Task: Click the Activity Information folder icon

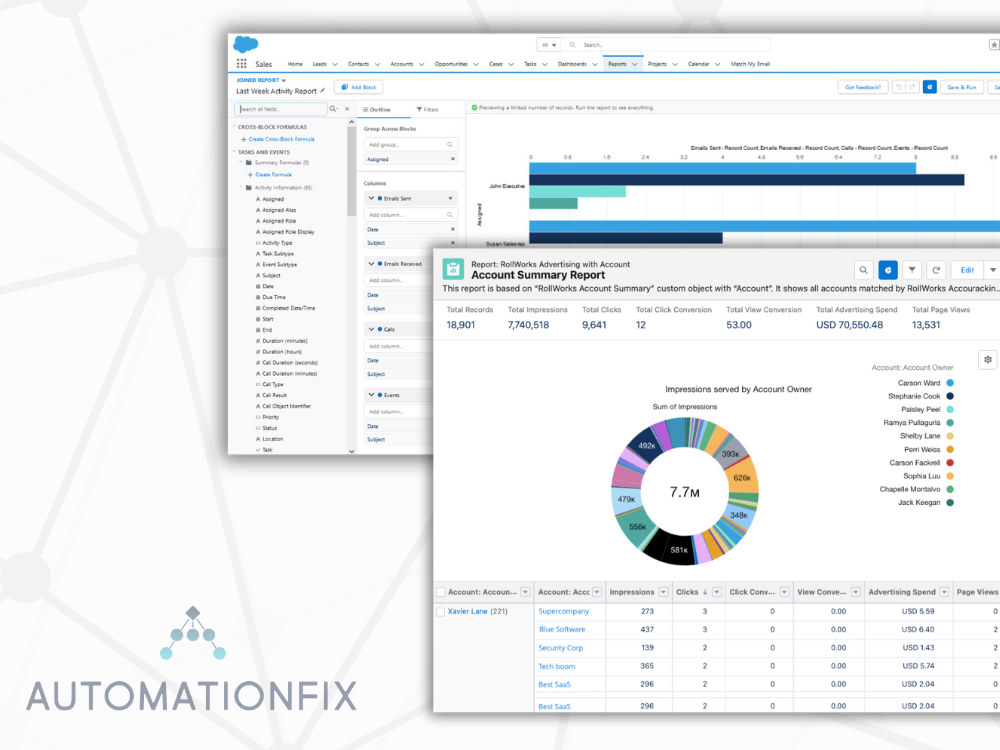Action: [249, 188]
